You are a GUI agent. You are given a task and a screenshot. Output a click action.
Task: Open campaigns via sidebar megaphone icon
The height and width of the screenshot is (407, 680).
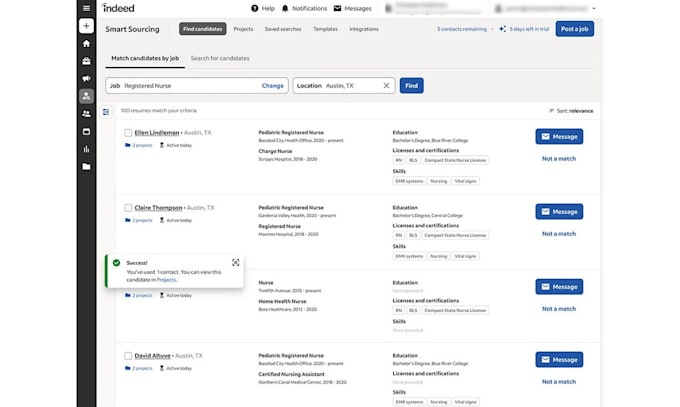(86, 79)
